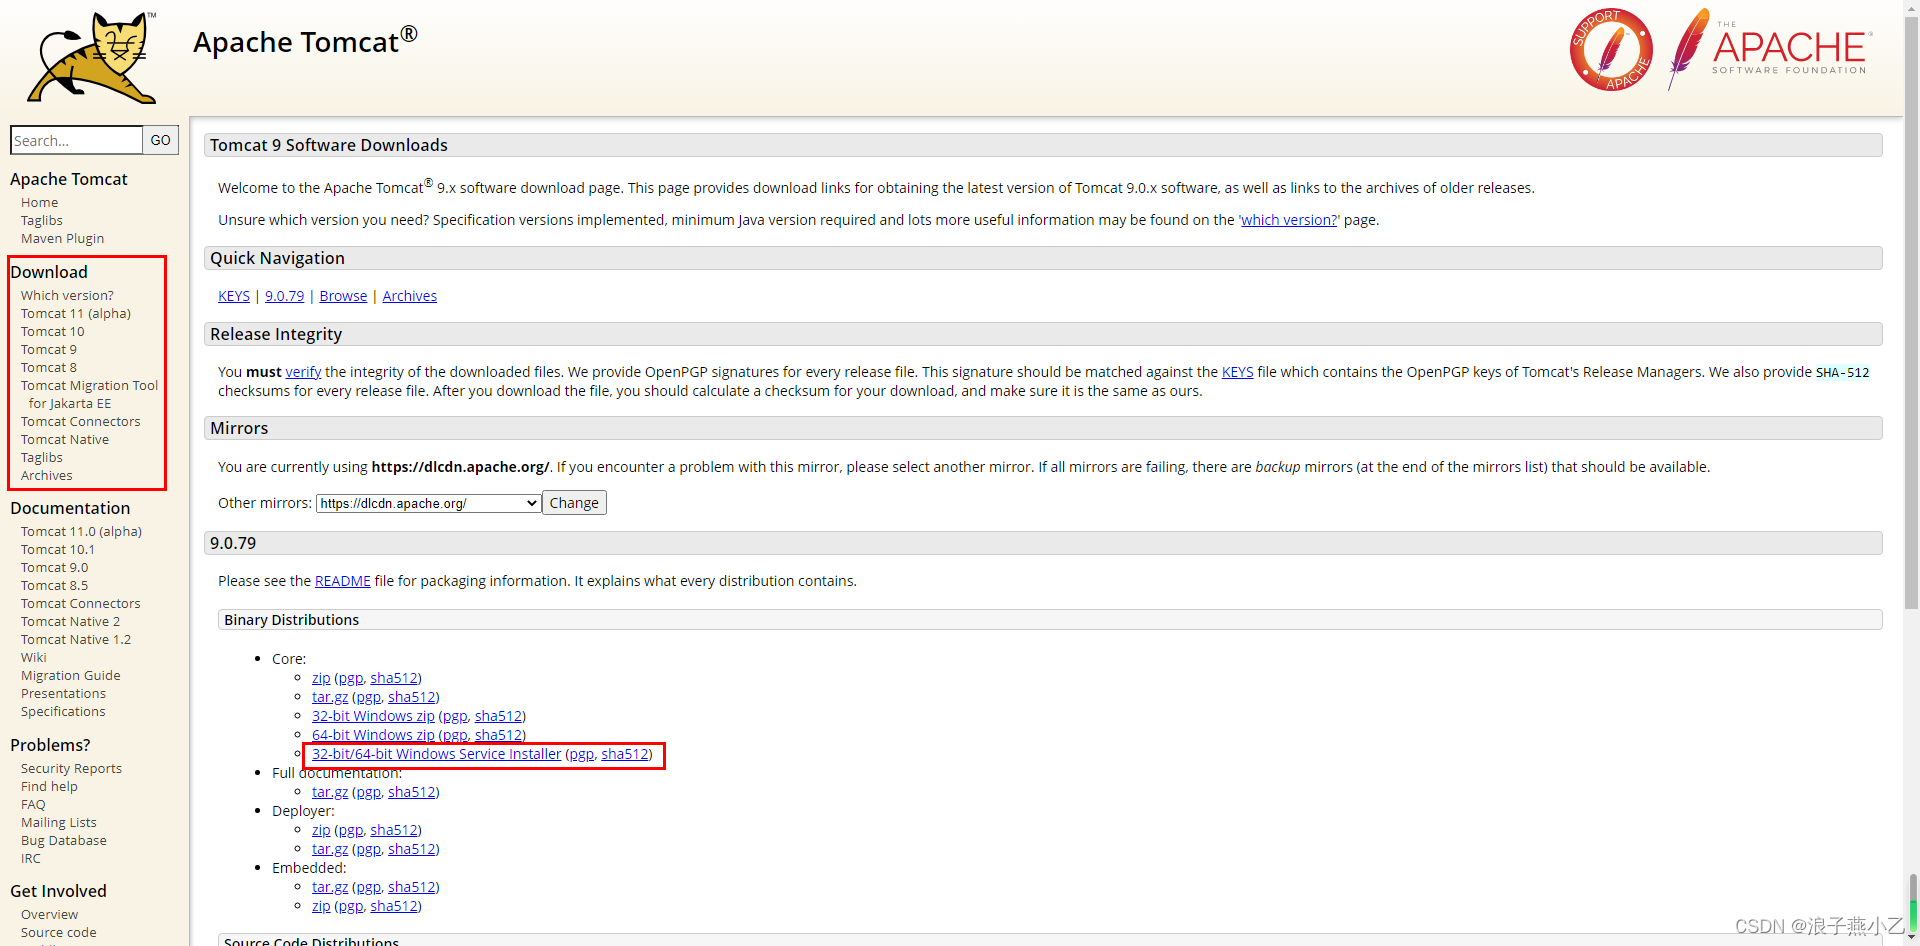Open Specifications in the sidebar
Image resolution: width=1920 pixels, height=946 pixels.
(63, 711)
